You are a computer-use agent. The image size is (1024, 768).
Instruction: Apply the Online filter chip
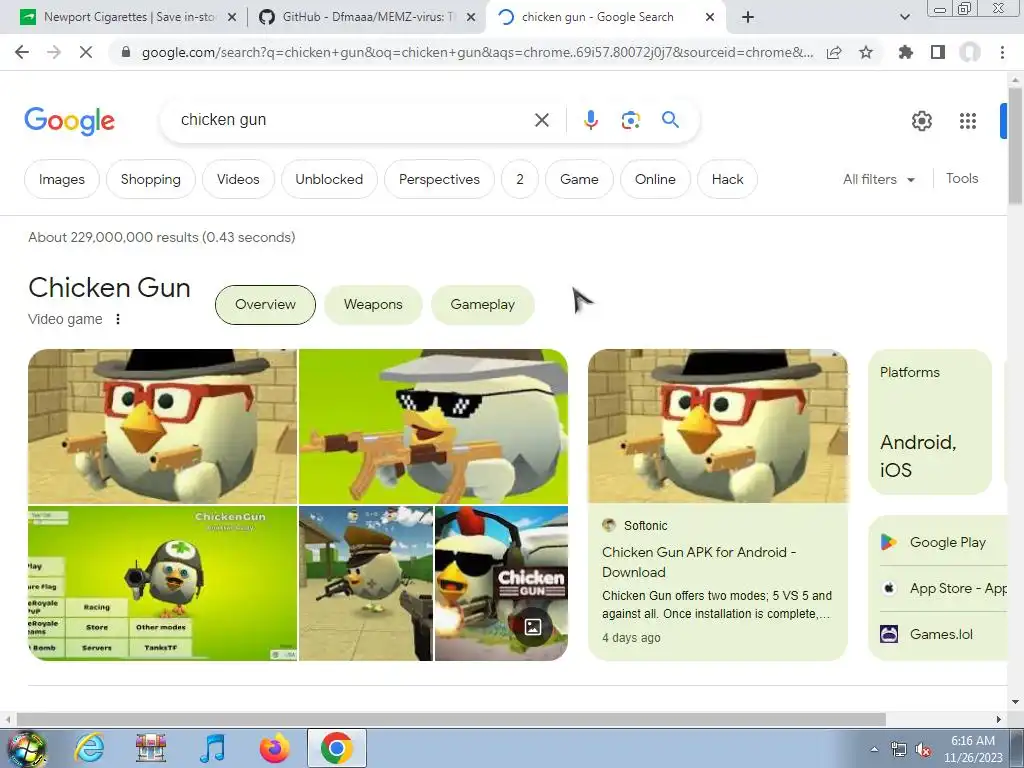[655, 179]
